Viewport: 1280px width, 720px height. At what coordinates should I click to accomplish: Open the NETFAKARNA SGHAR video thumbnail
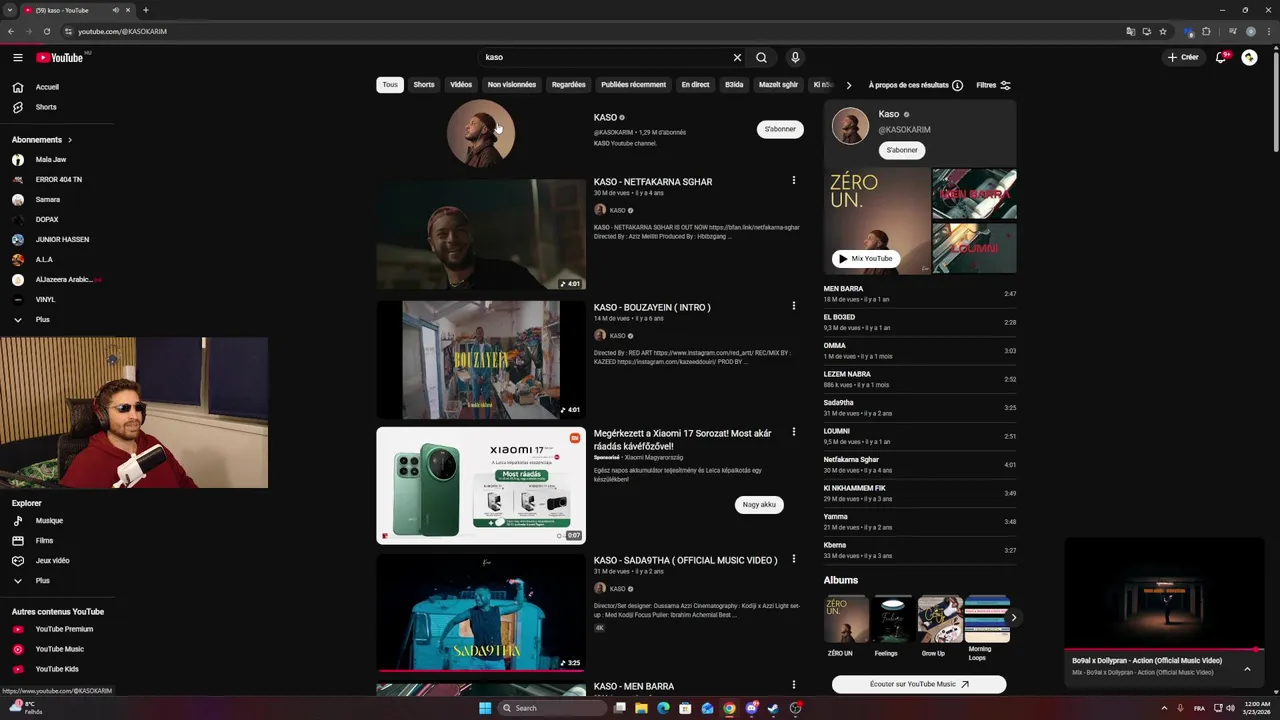(481, 234)
